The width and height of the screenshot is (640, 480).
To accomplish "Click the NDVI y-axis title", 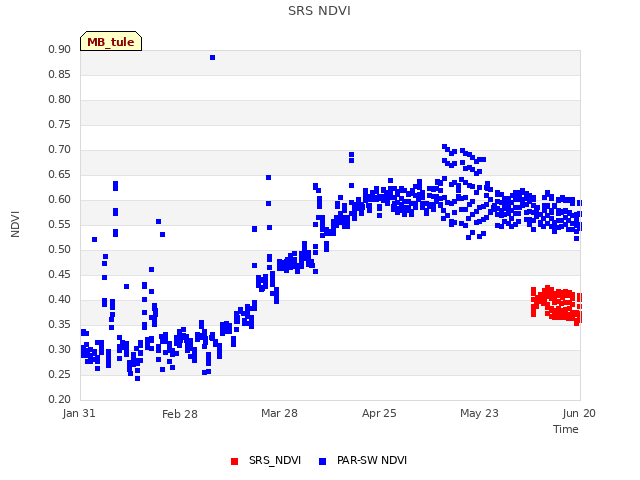I will tap(15, 224).
